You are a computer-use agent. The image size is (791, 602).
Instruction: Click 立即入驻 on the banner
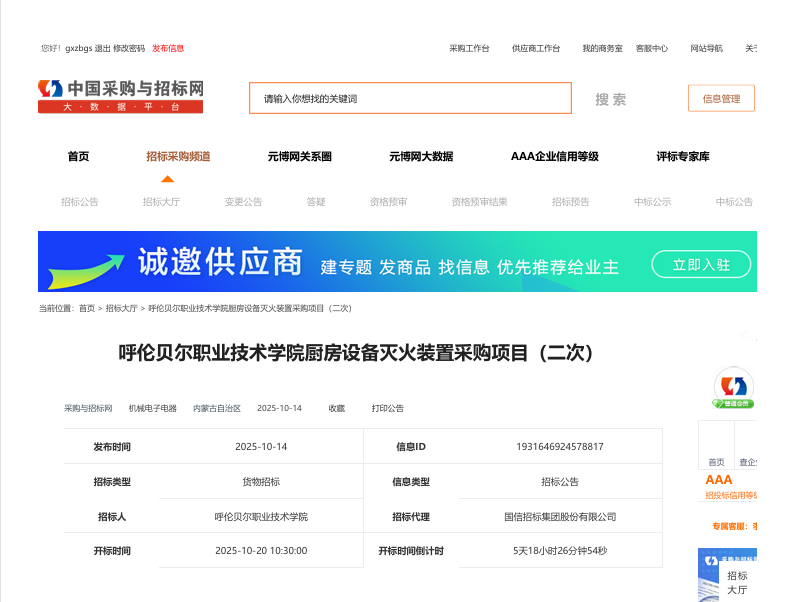tap(701, 264)
